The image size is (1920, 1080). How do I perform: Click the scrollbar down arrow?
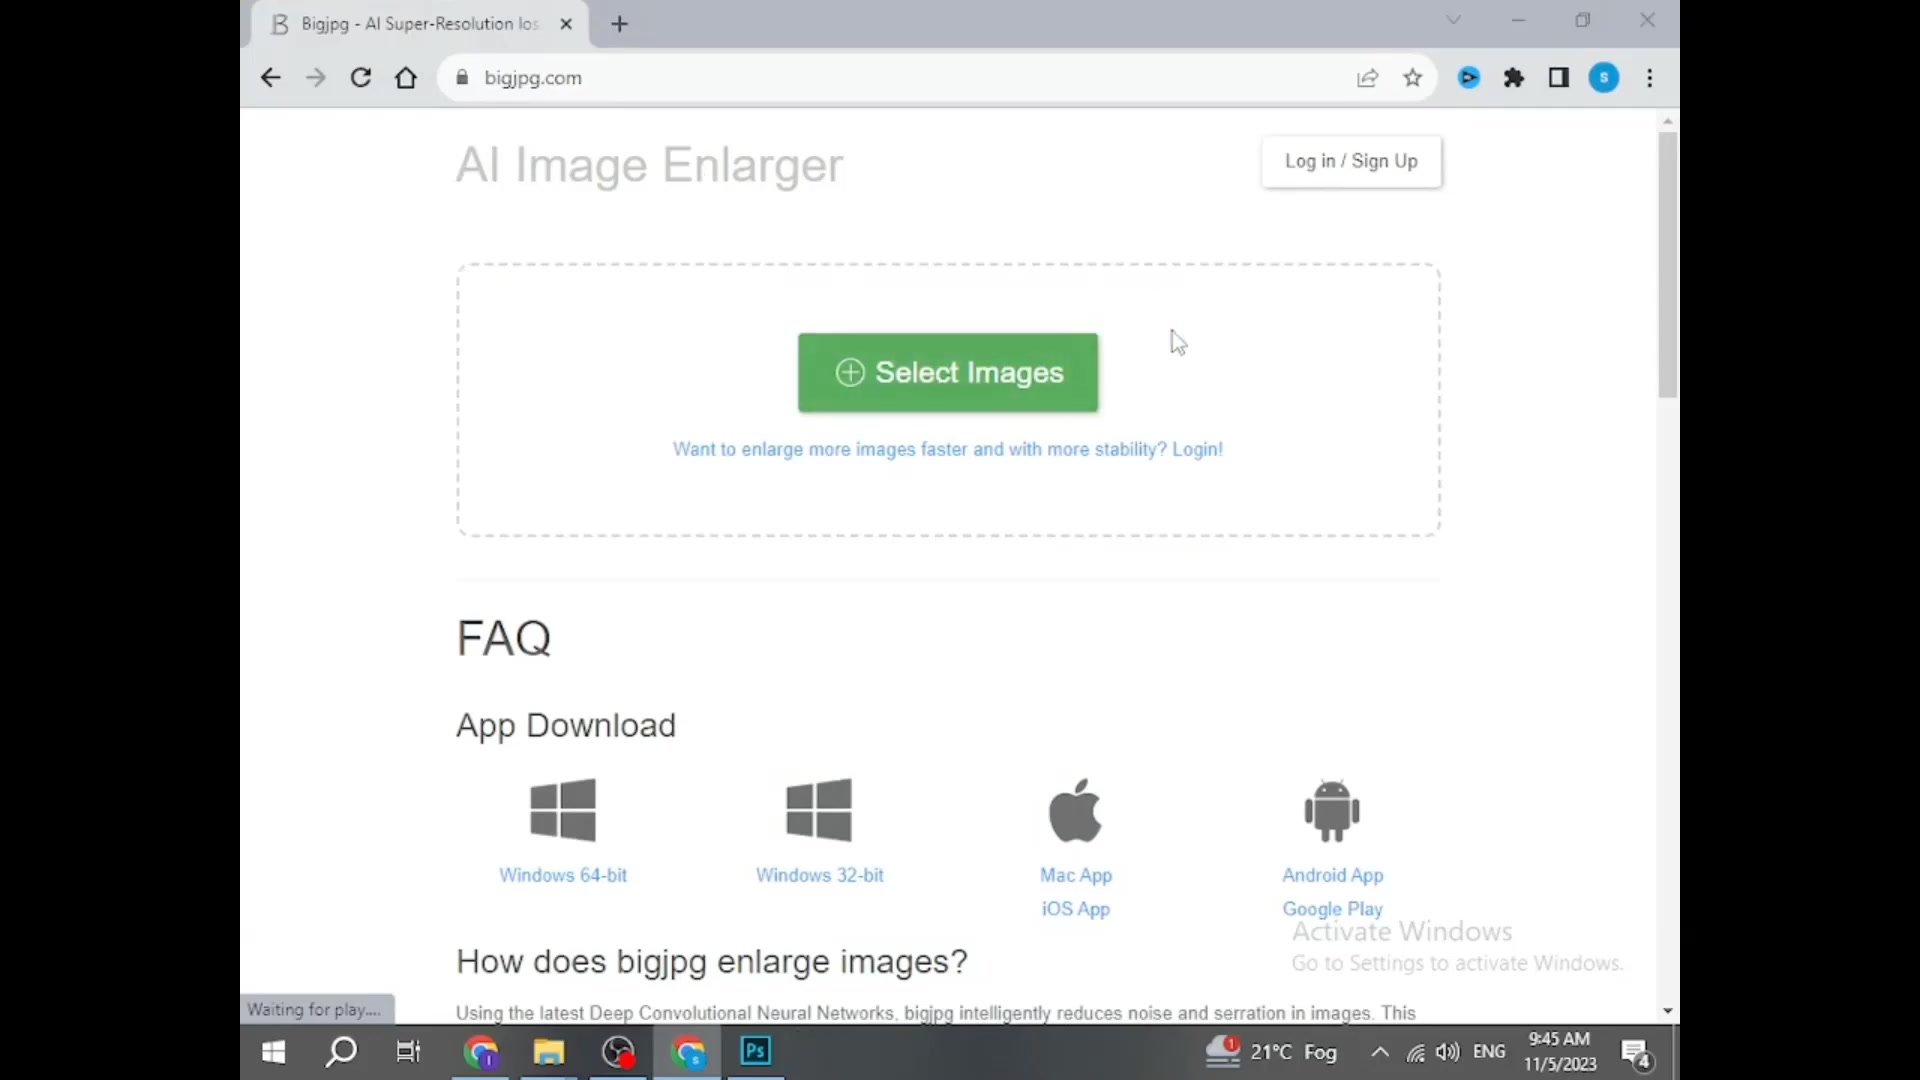click(1667, 1011)
